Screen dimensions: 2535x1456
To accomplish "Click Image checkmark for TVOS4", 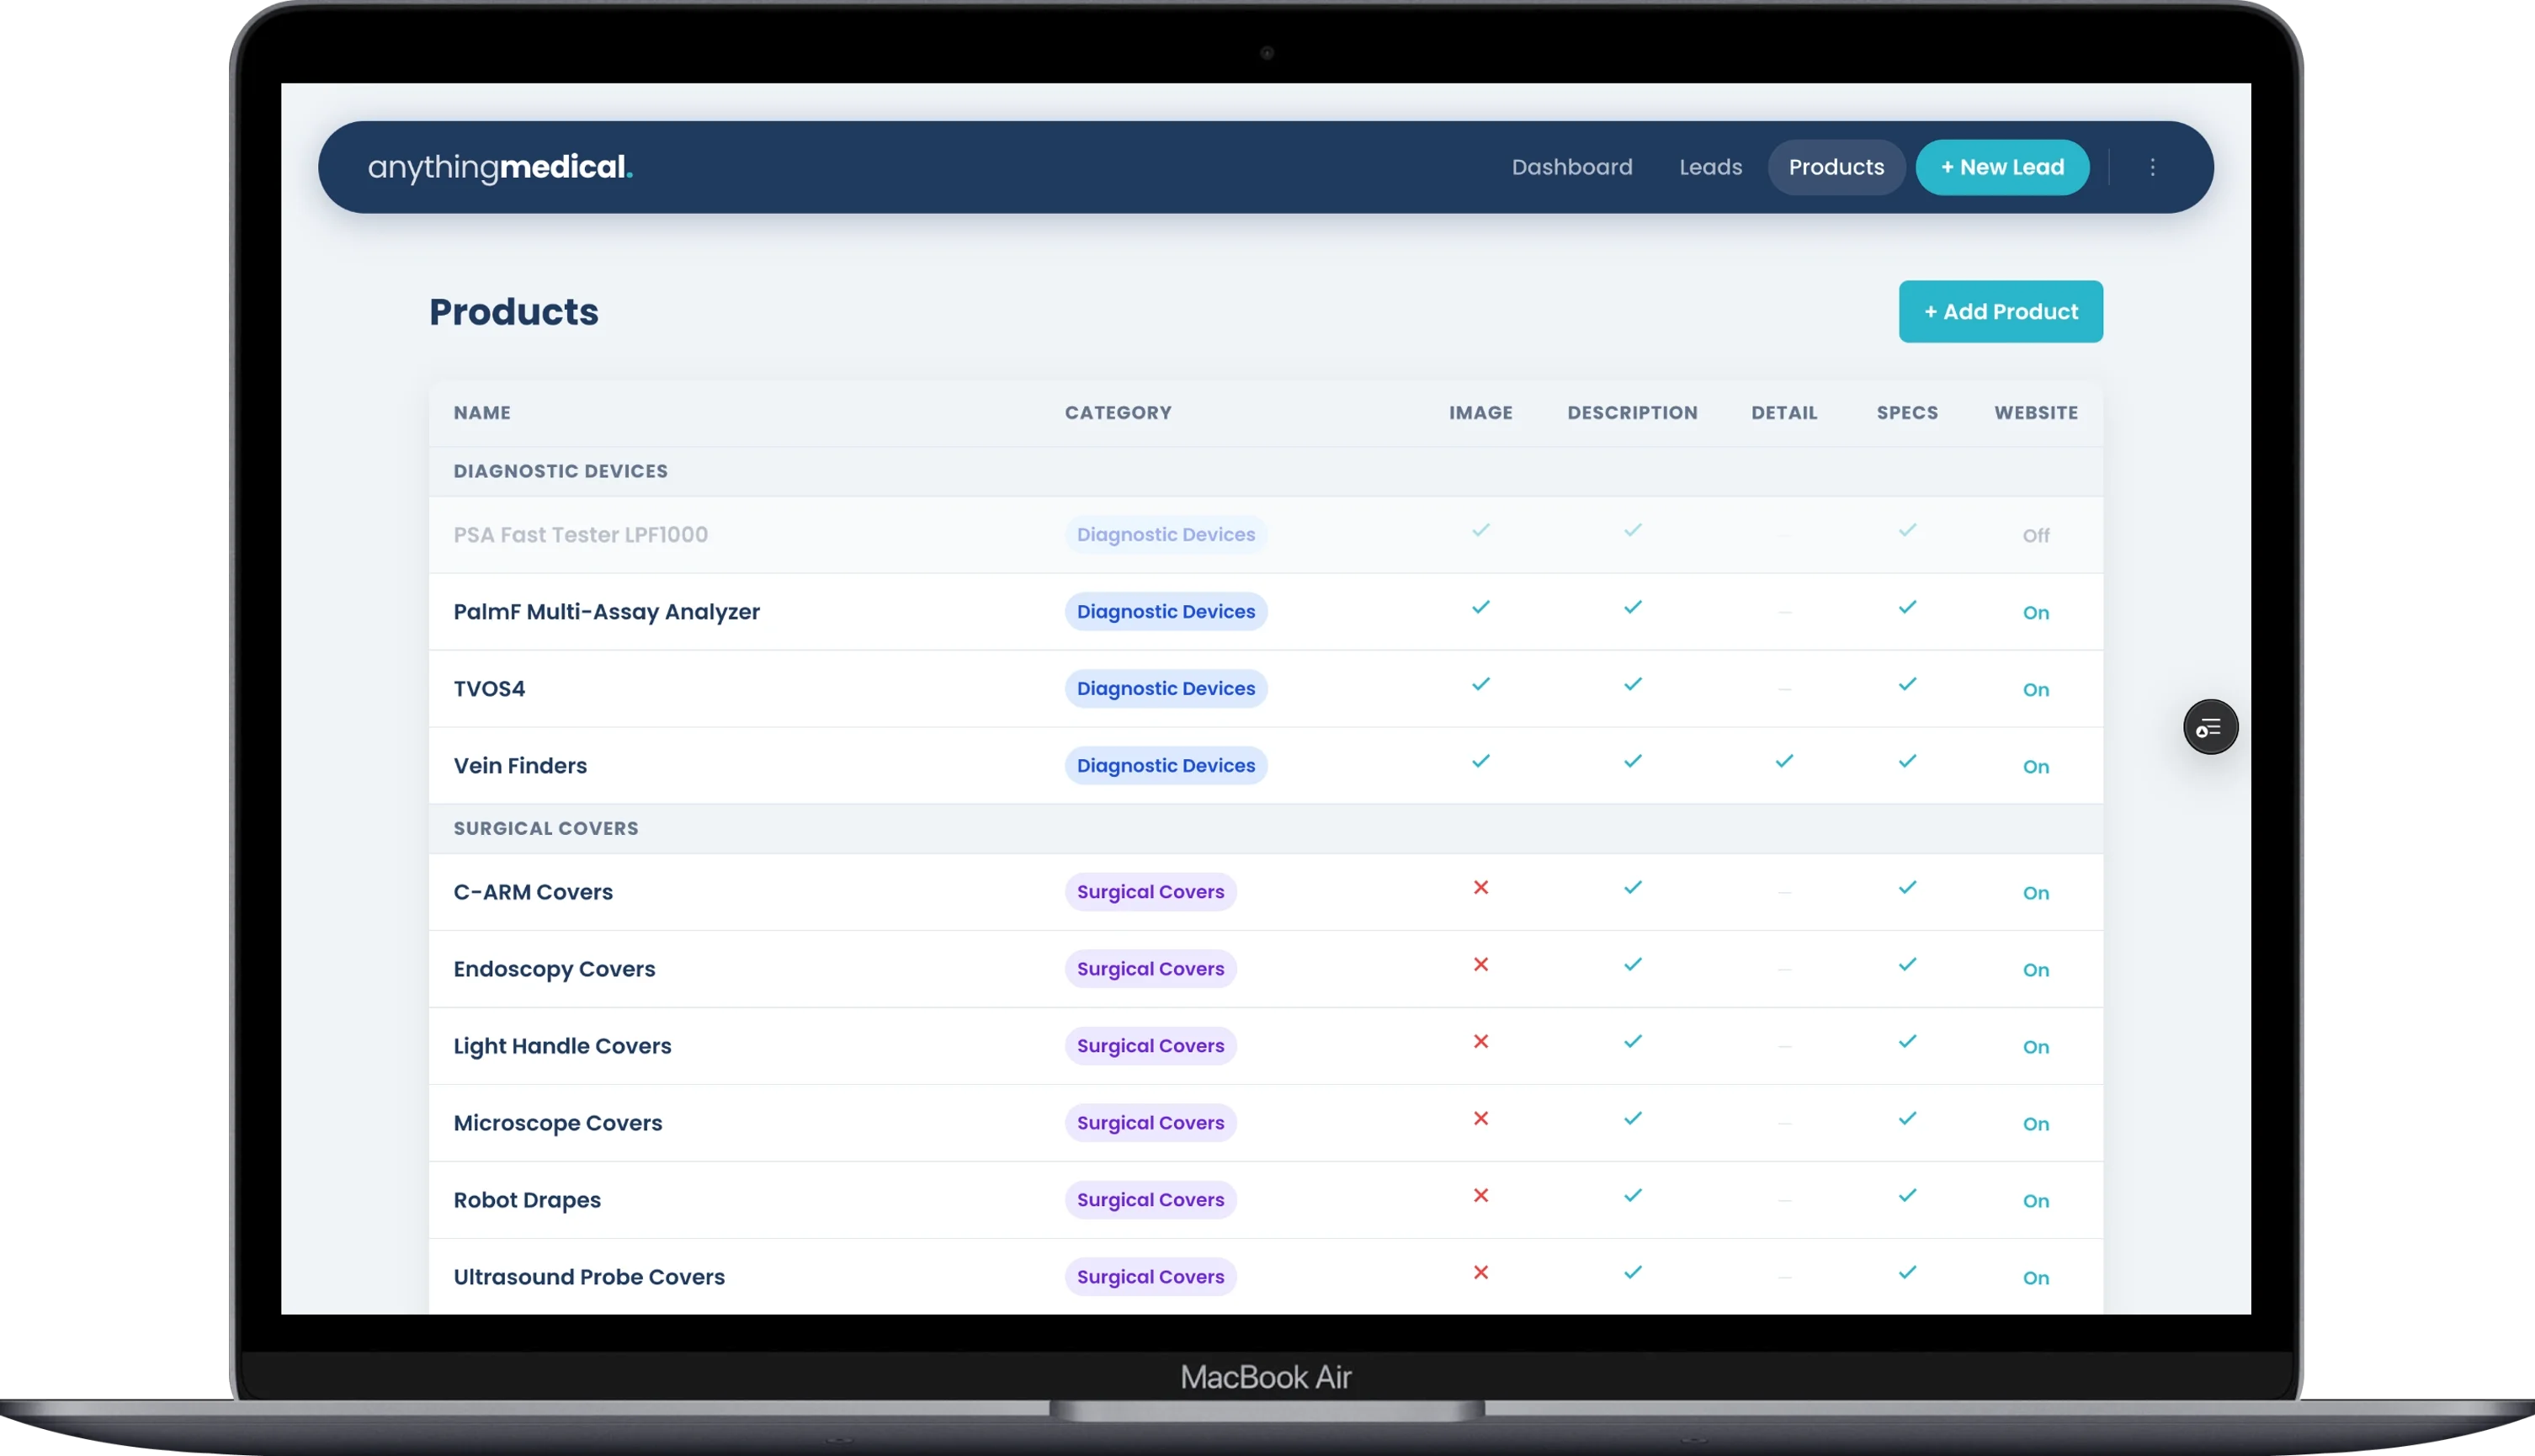I will [x=1481, y=684].
